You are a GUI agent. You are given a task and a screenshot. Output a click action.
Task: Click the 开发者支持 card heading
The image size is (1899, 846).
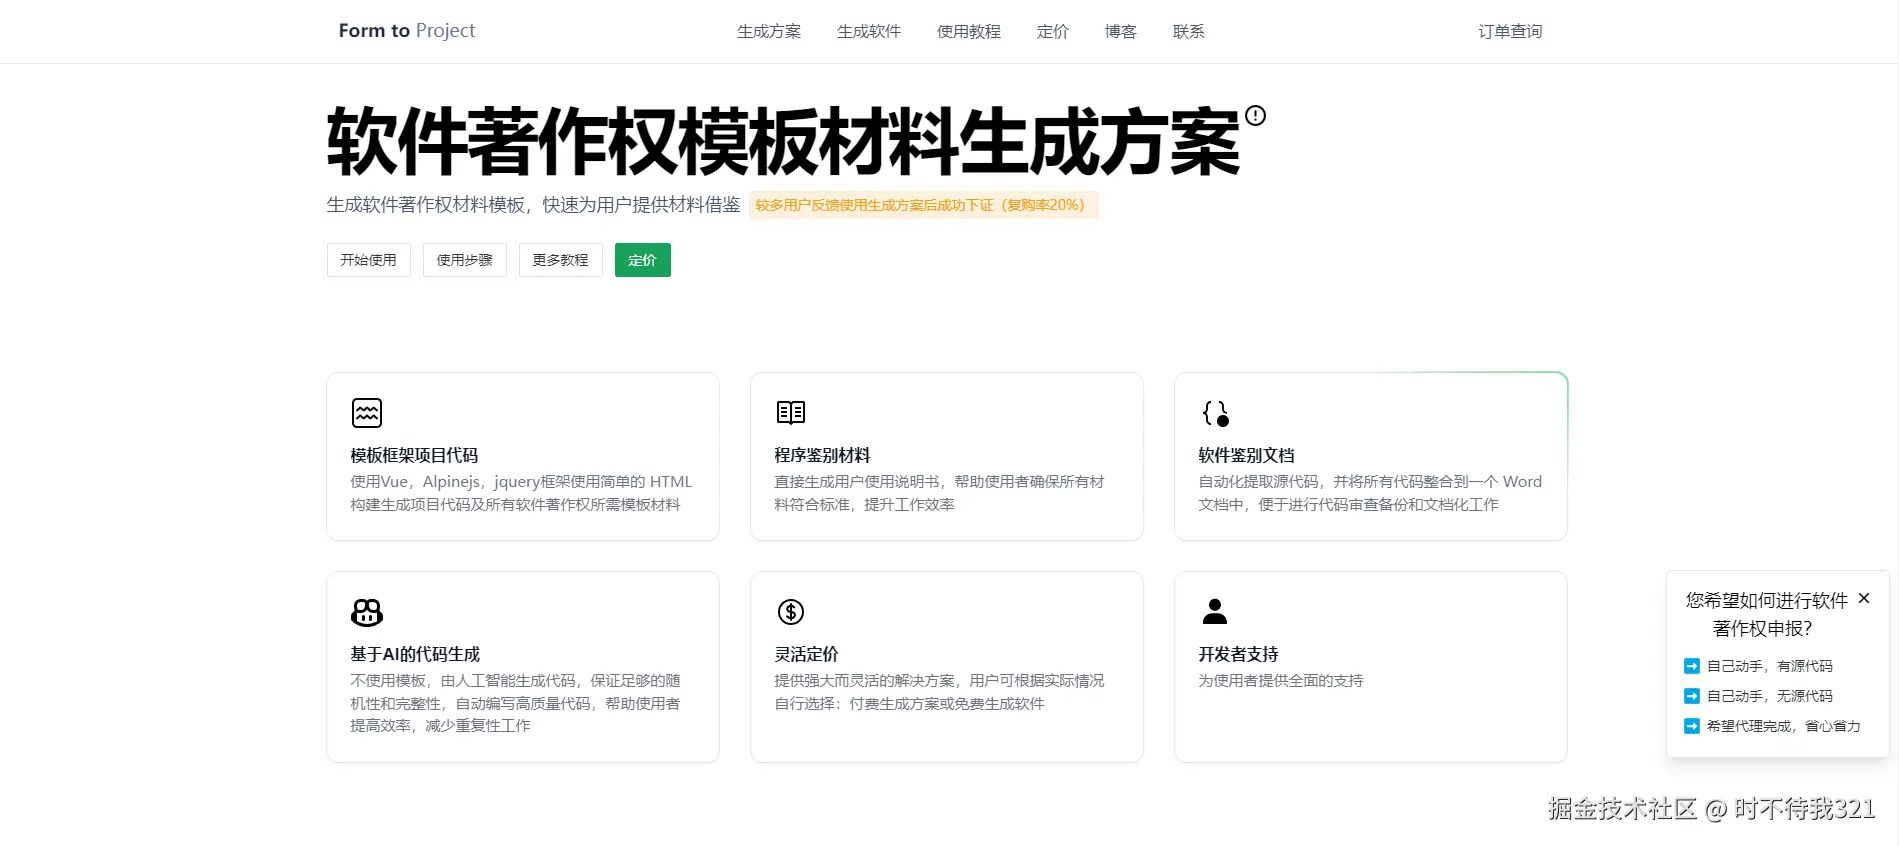coord(1238,654)
